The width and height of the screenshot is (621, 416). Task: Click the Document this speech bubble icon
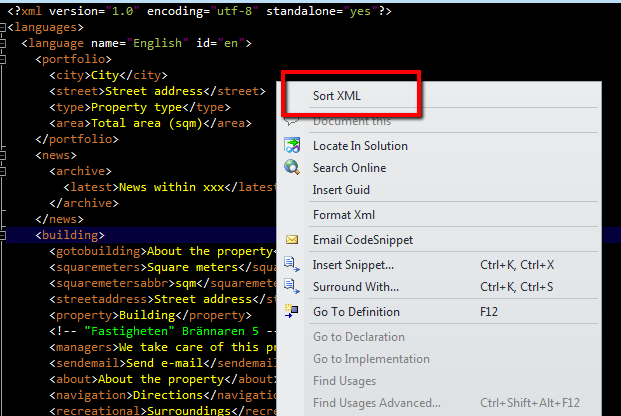[x=292, y=121]
